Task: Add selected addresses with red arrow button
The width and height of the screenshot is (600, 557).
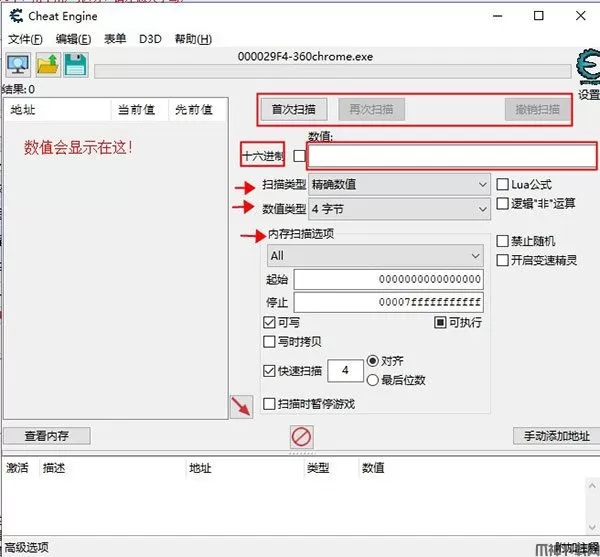Action: 241,407
